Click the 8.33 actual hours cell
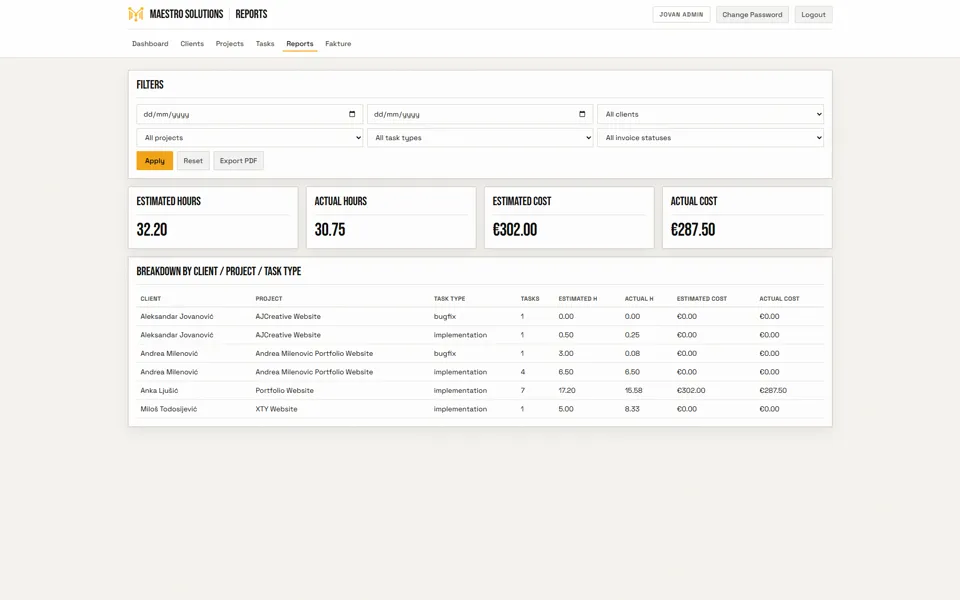The image size is (960, 600). coord(632,409)
